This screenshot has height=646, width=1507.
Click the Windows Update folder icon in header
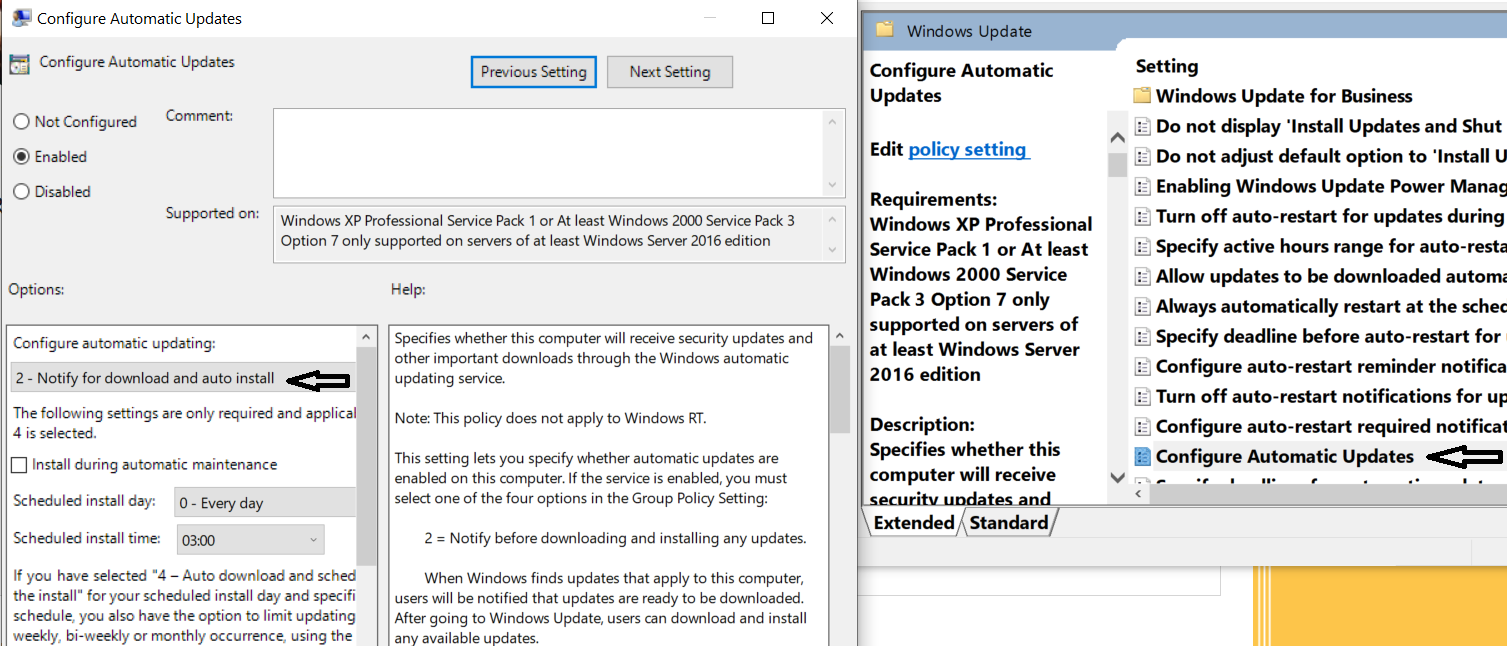(x=884, y=30)
